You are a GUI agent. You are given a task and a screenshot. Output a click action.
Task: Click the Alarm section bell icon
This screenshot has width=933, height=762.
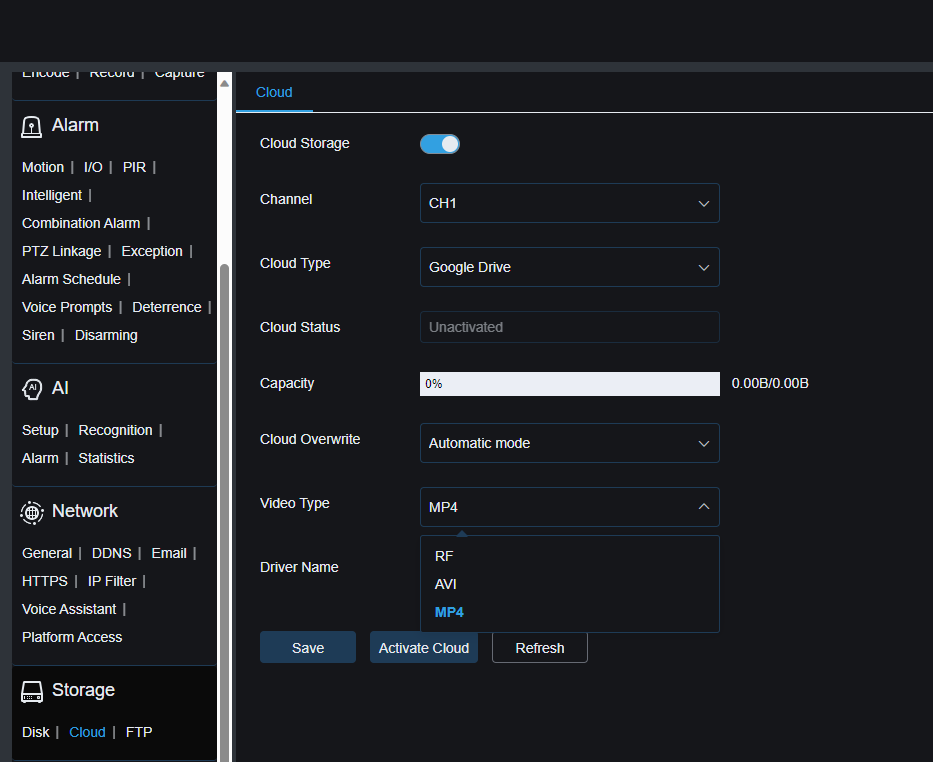[x=31, y=125]
